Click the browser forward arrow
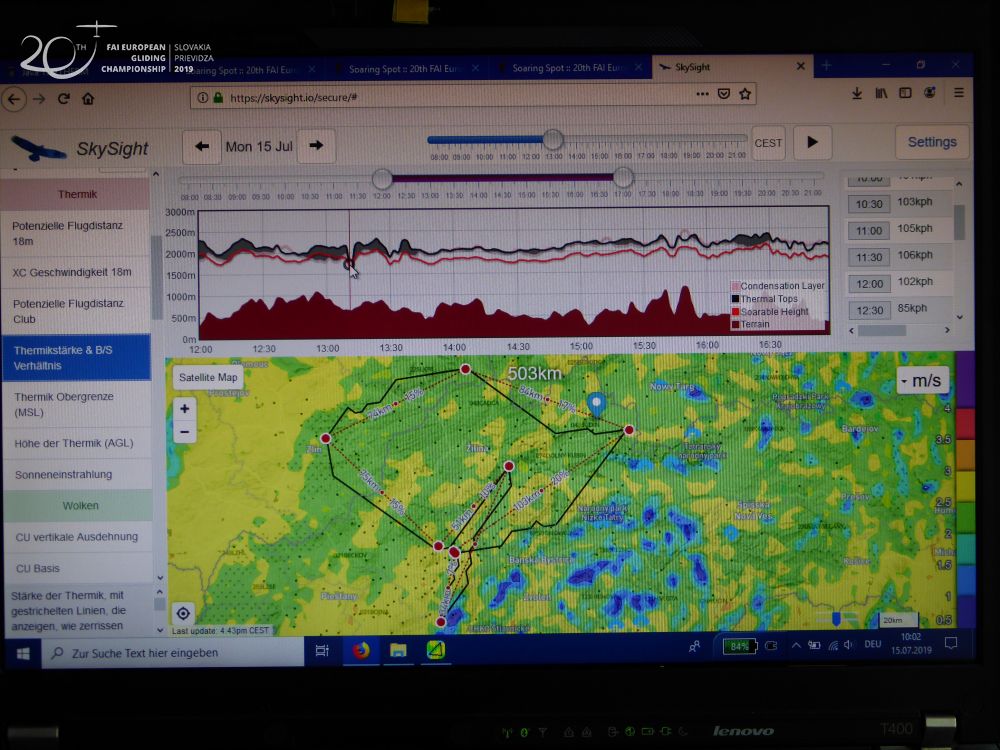1000x750 pixels. pyautogui.click(x=39, y=99)
